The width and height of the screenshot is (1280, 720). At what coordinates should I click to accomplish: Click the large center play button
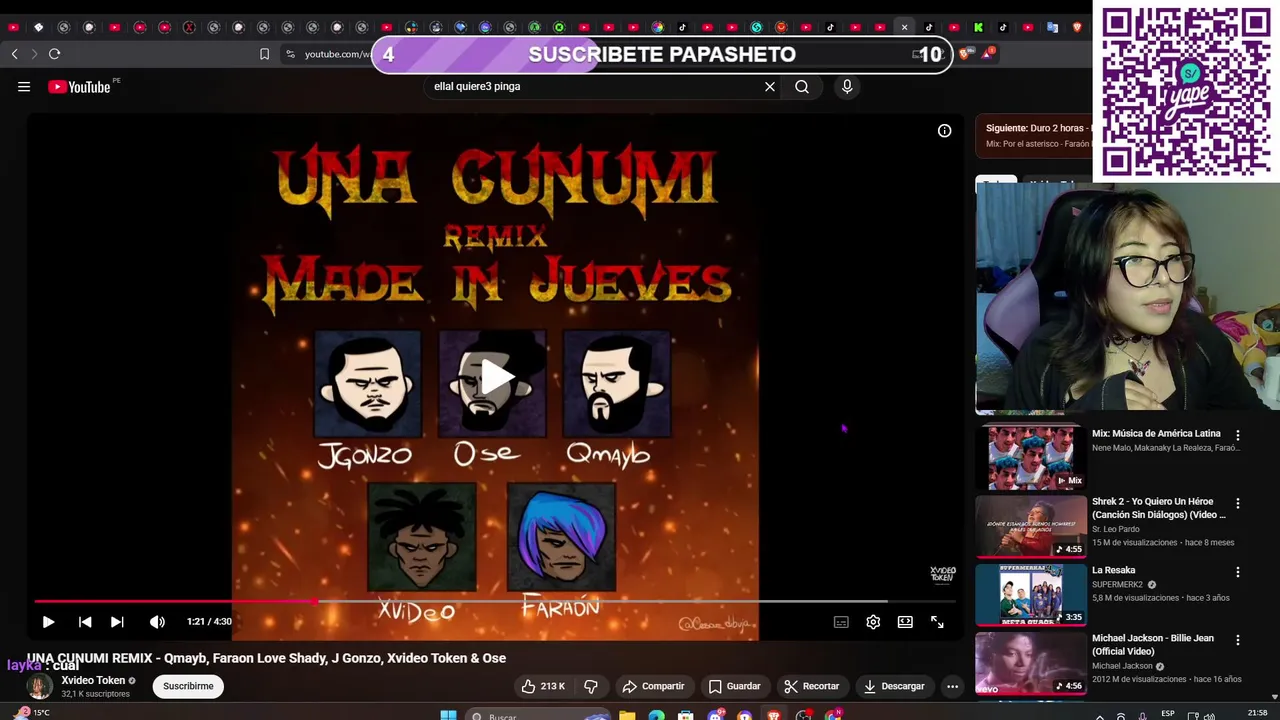pos(495,377)
